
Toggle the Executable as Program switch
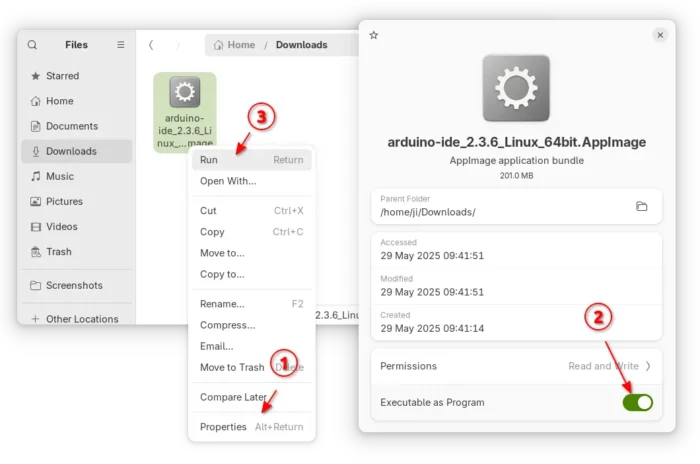click(638, 402)
